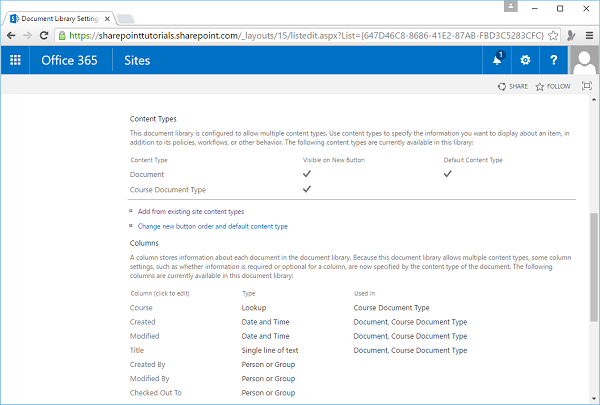Viewport: 600px width, 405px height.
Task: Click the Office 365 header link
Action: pyautogui.click(x=70, y=60)
